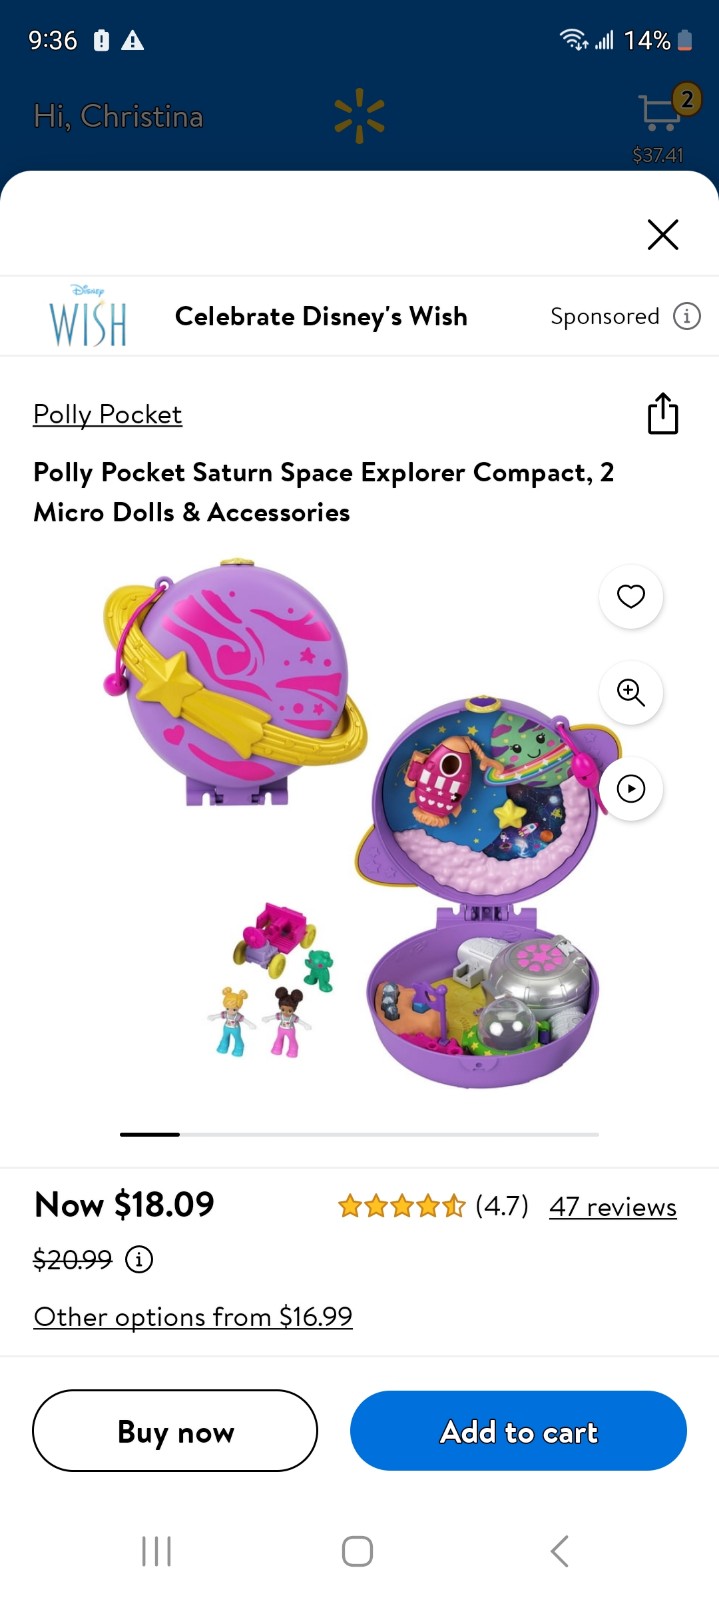Open the shopping cart icon
Viewport: 719px width, 1600px height.
[x=661, y=112]
